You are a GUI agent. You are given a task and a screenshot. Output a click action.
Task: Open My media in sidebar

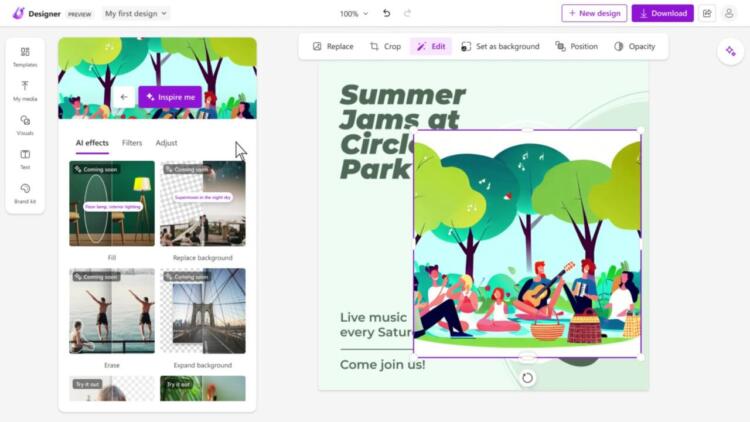(25, 90)
